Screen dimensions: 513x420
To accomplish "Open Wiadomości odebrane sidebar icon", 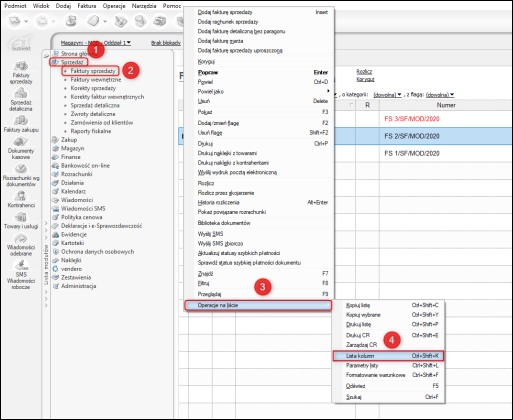I will 21,238.
